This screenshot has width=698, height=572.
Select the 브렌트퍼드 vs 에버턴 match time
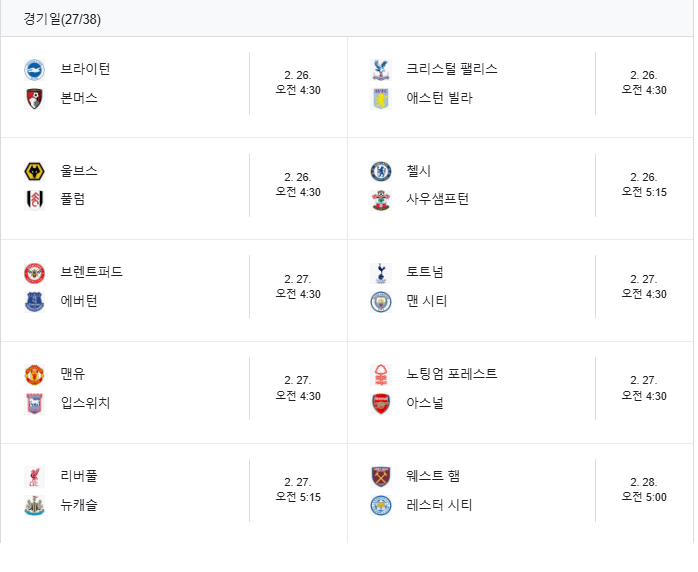(298, 286)
